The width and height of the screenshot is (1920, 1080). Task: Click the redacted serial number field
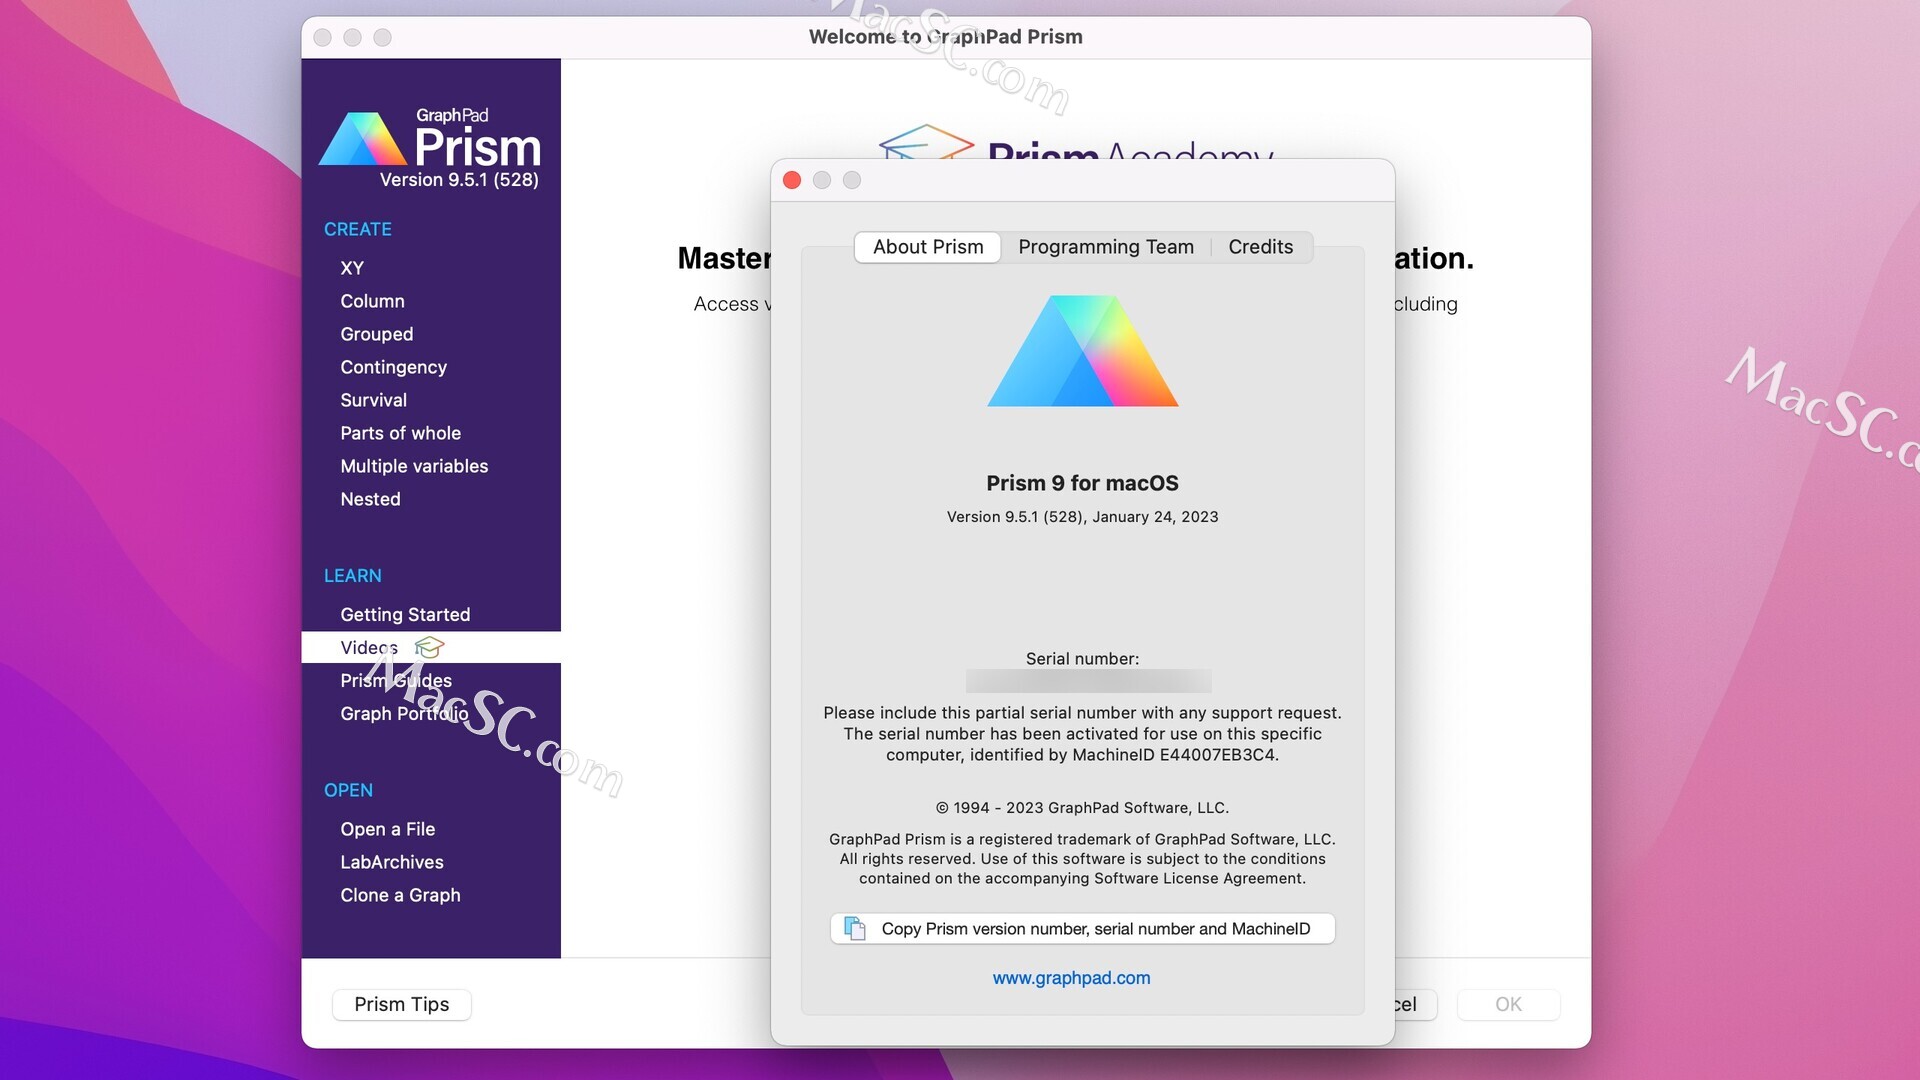click(1089, 681)
